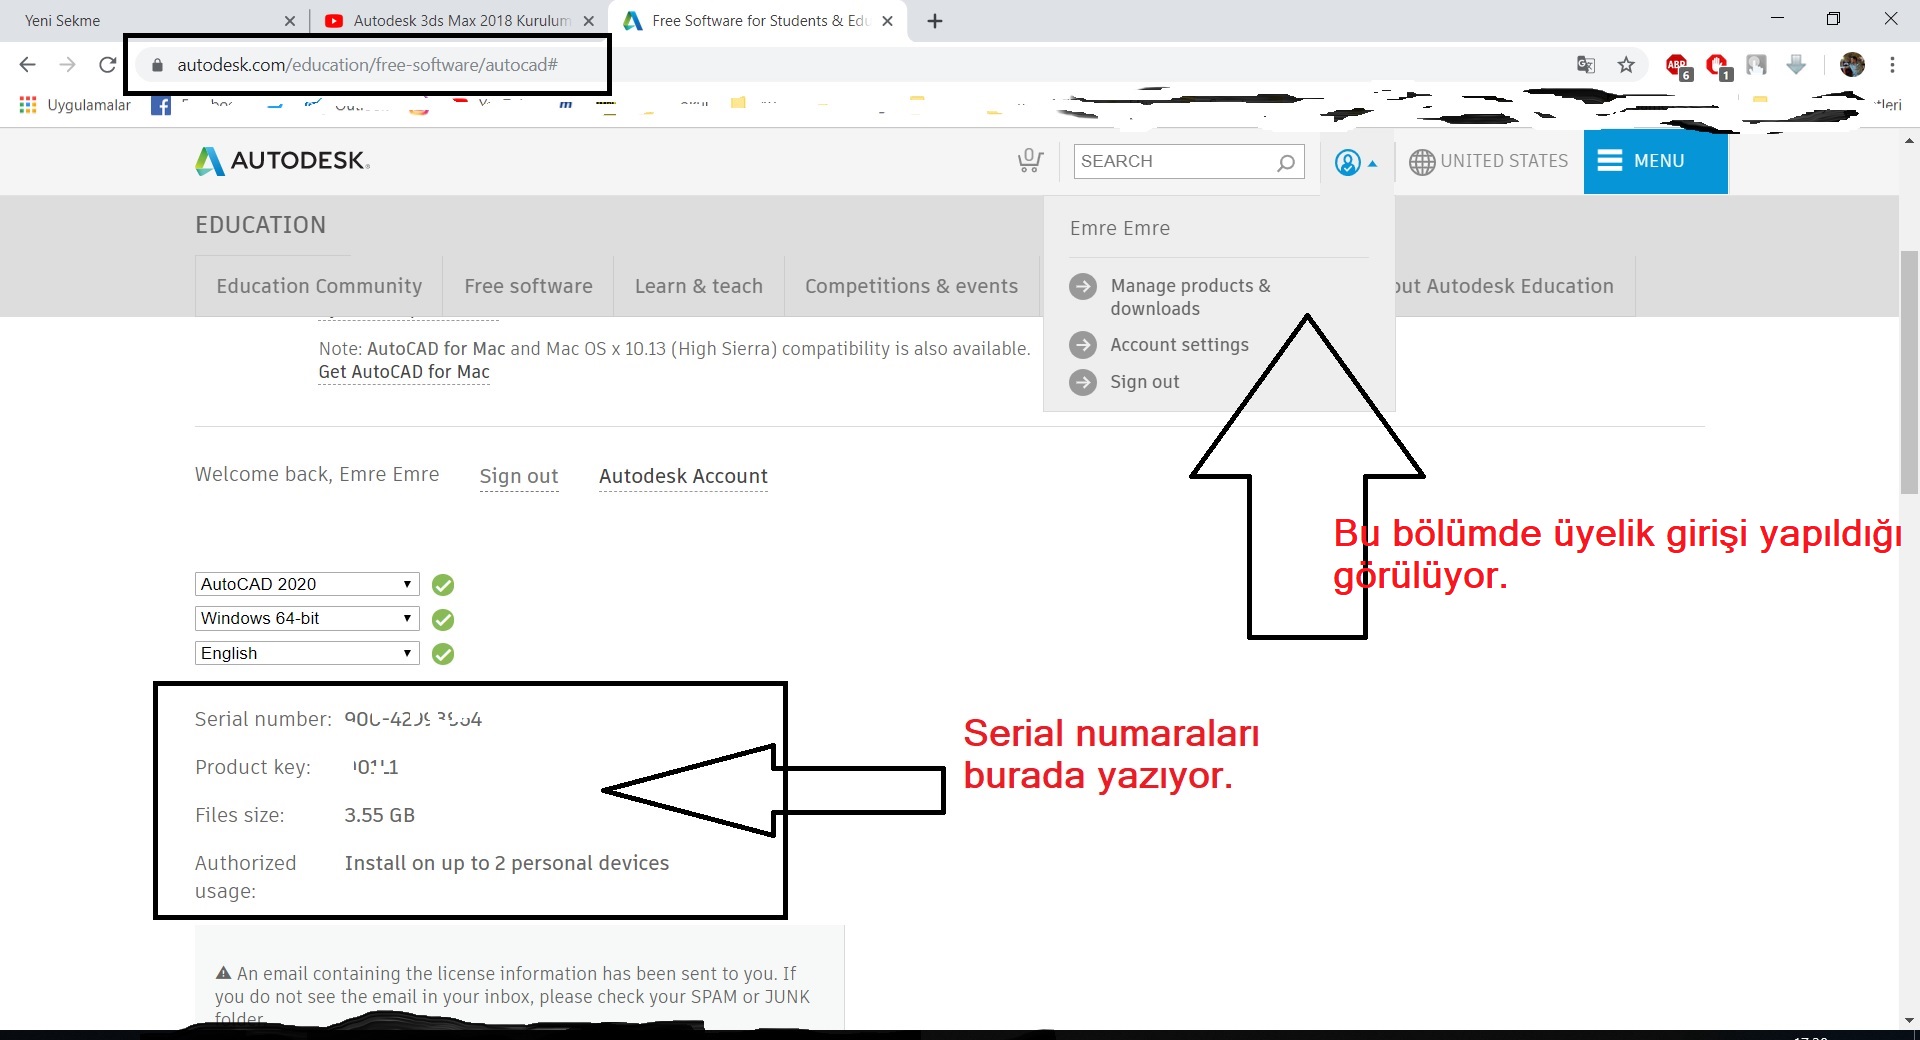Click Get AutoCAD for Mac link
The width and height of the screenshot is (1920, 1040).
tap(404, 372)
